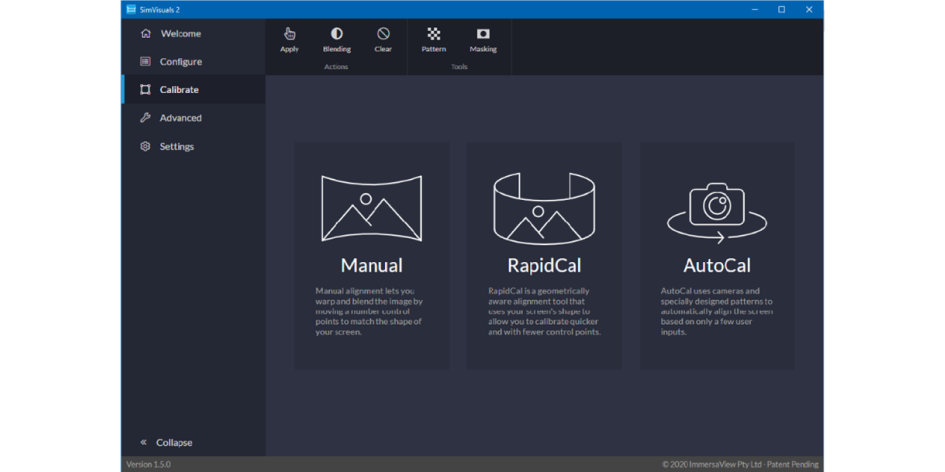Click the RapidCal description paragraph
Screen dimensions: 945x472
(544, 311)
